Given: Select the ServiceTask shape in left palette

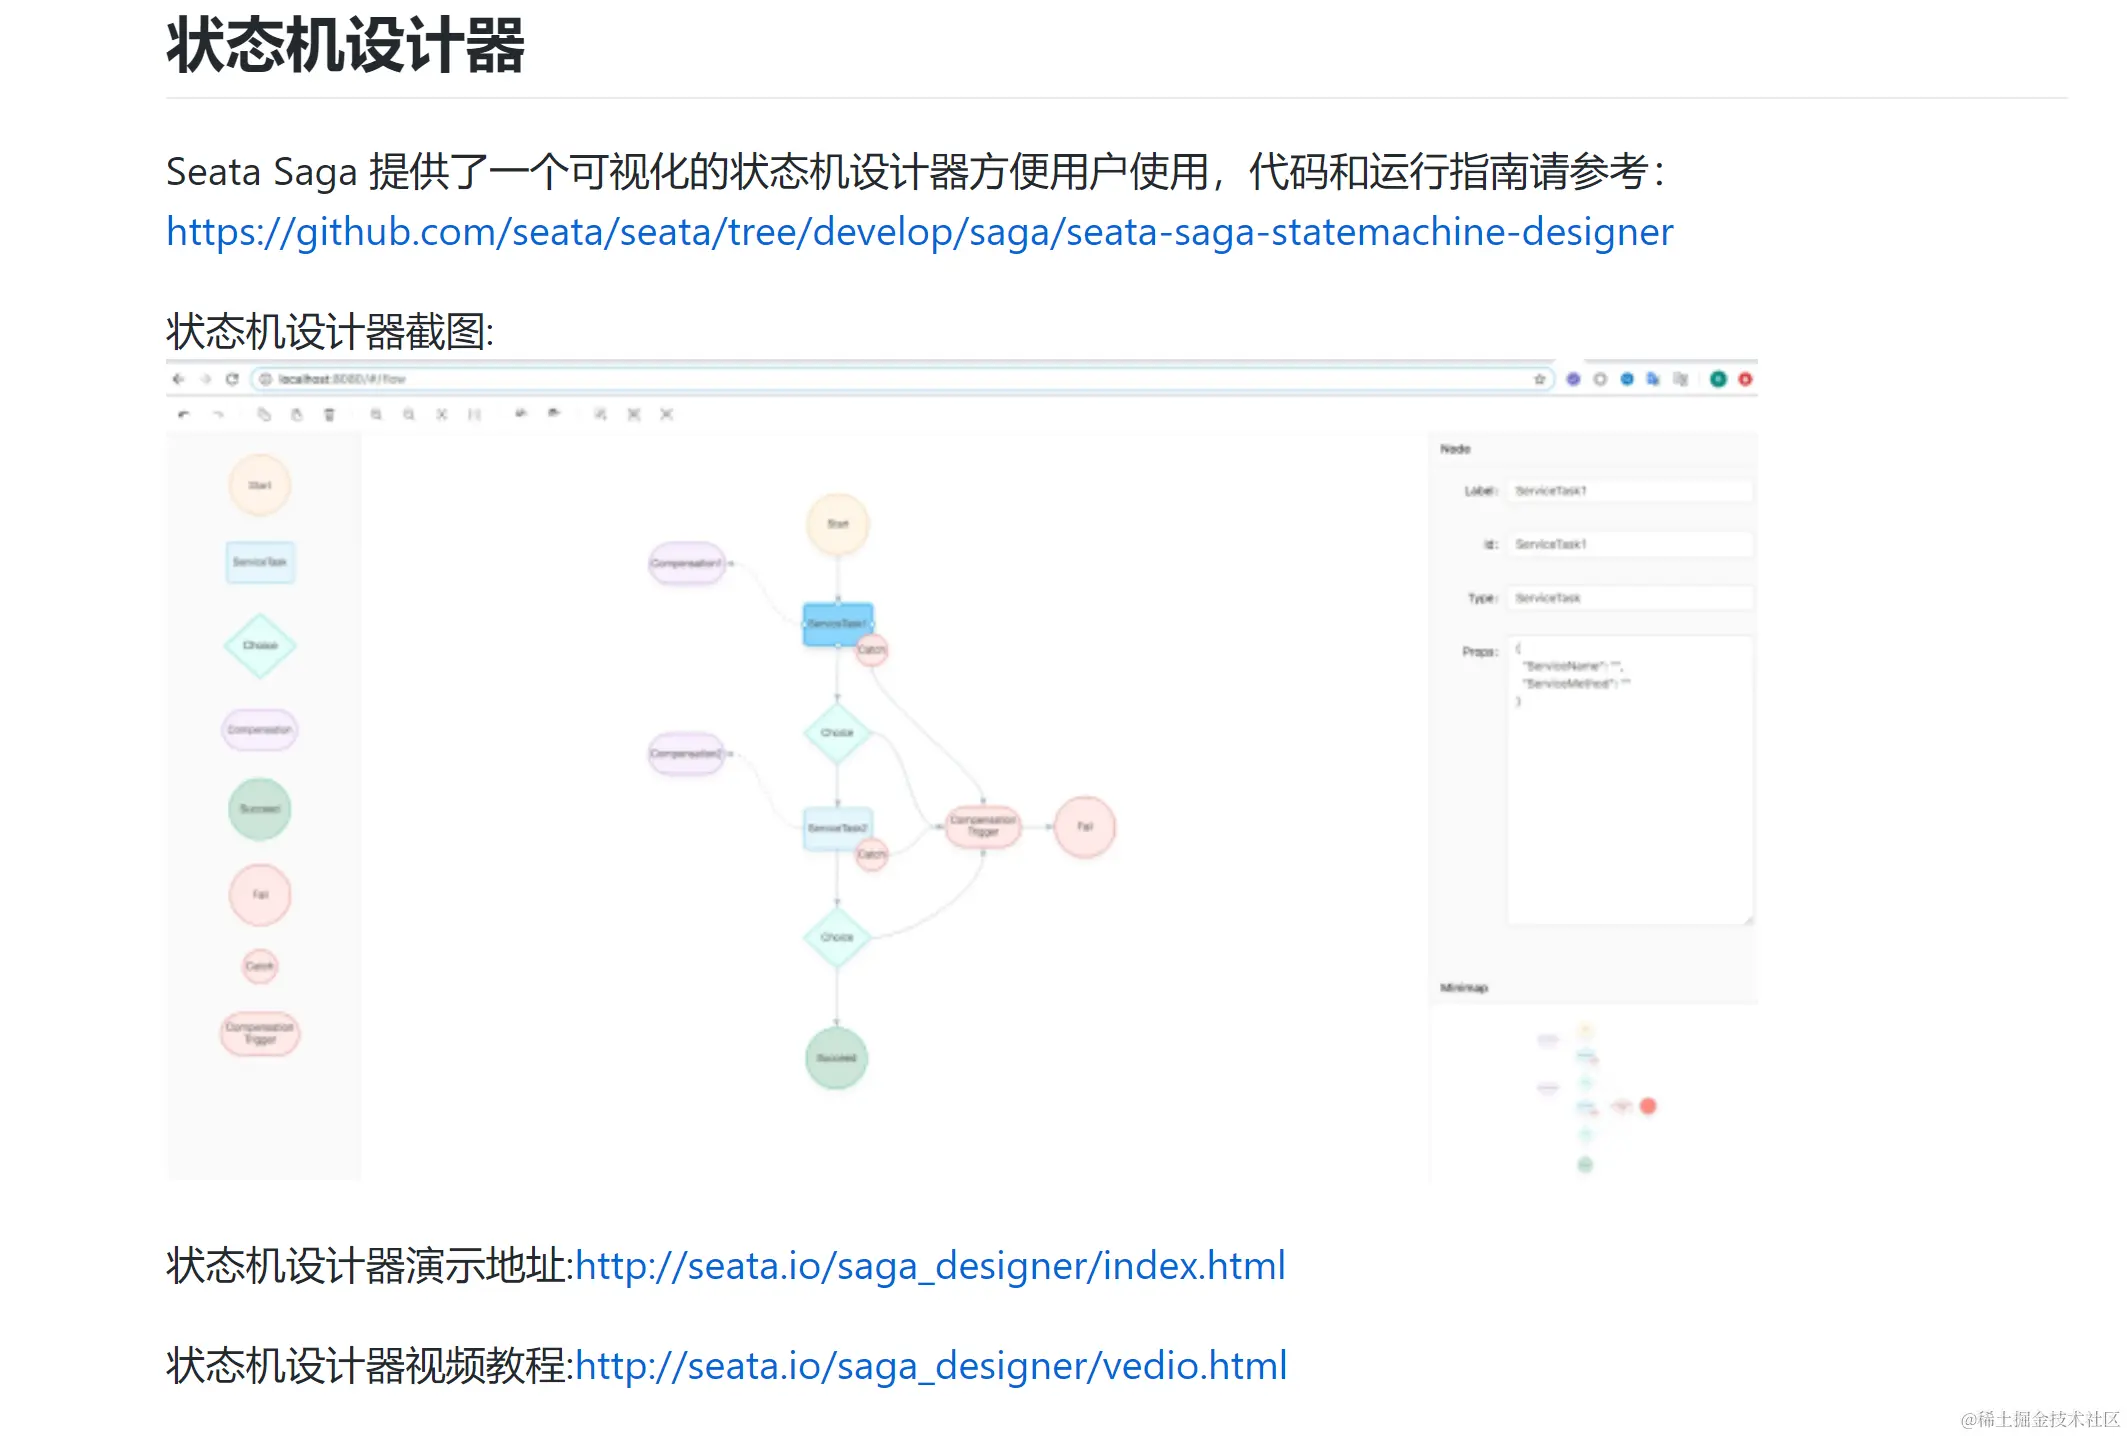Looking at the screenshot, I should click(260, 562).
